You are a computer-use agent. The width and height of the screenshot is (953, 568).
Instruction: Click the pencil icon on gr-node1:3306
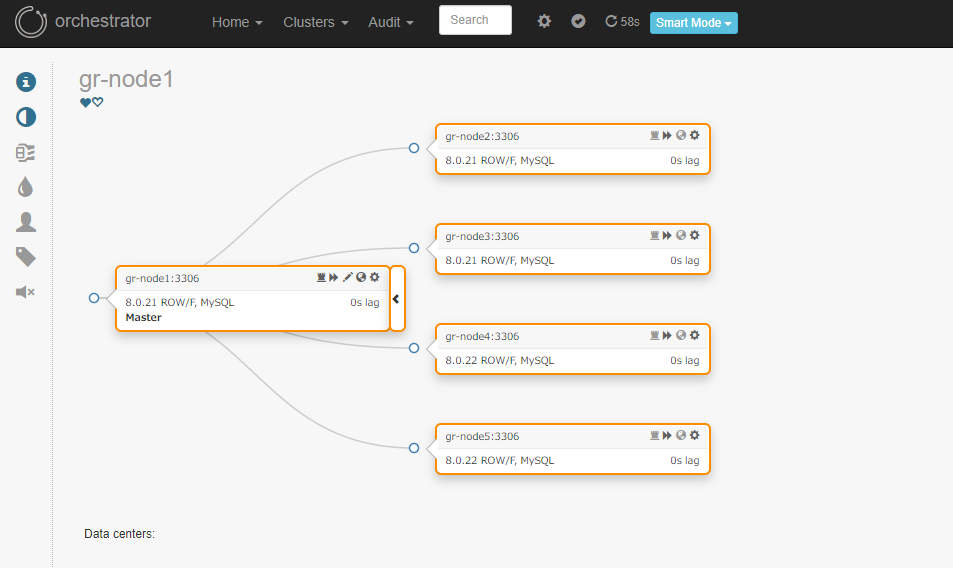[x=348, y=277]
